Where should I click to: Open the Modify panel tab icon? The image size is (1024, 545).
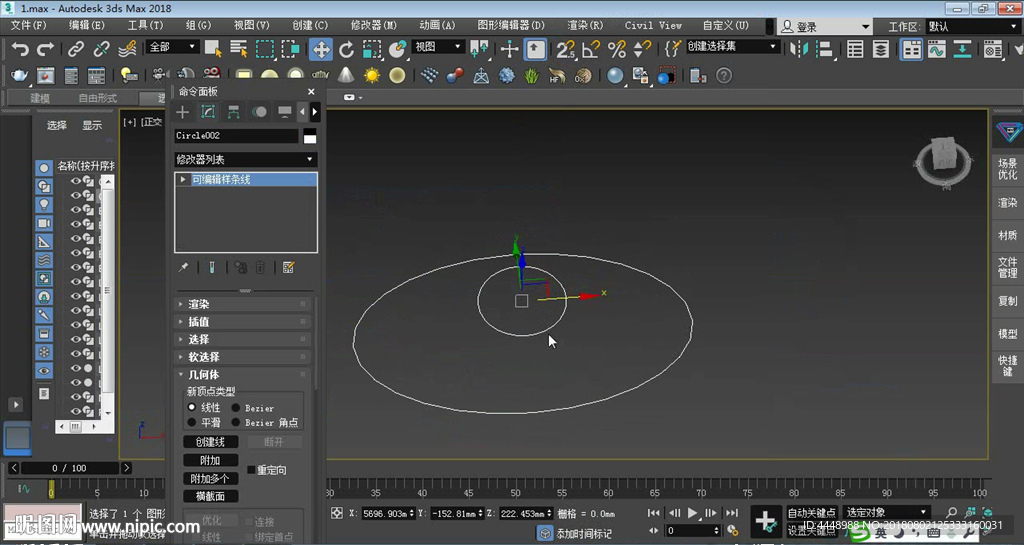coord(208,112)
